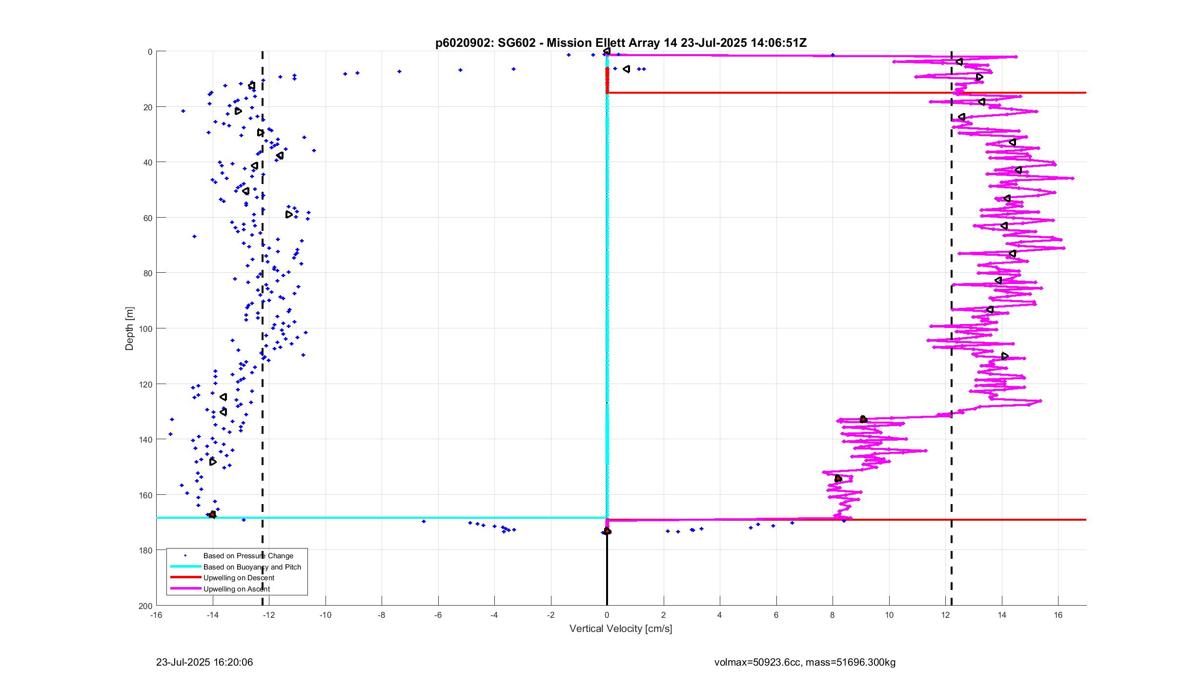Image resolution: width=1200 pixels, height=681 pixels.
Task: Click the 'volmax=50923.6cc, mass=51696.300kg' text
Action: pyautogui.click(x=805, y=662)
